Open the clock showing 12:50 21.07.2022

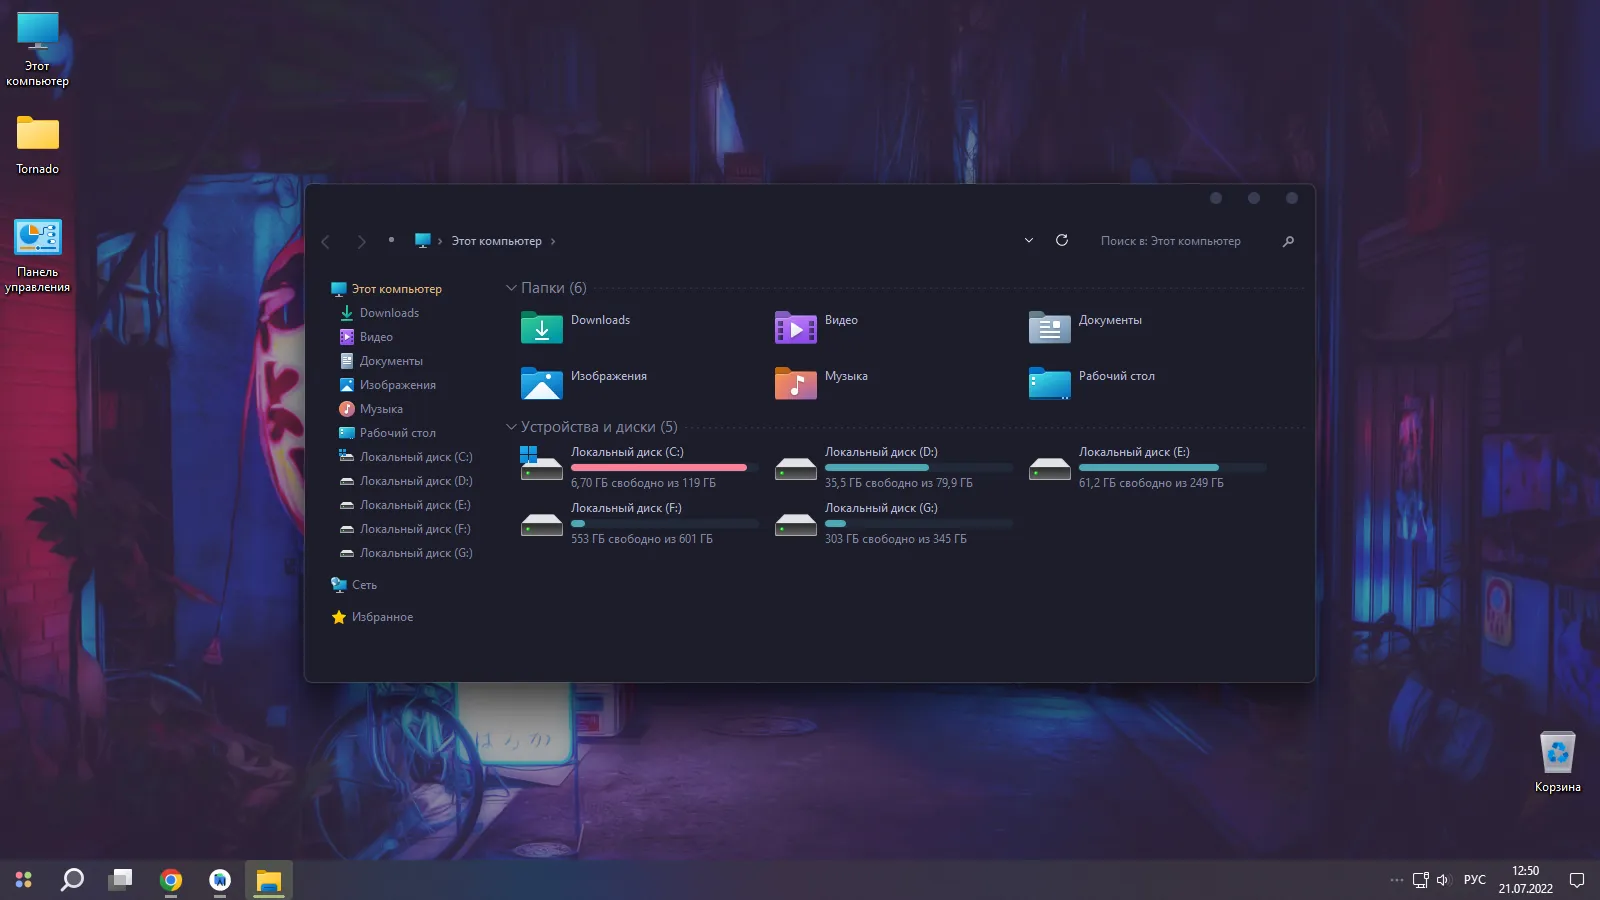point(1525,880)
